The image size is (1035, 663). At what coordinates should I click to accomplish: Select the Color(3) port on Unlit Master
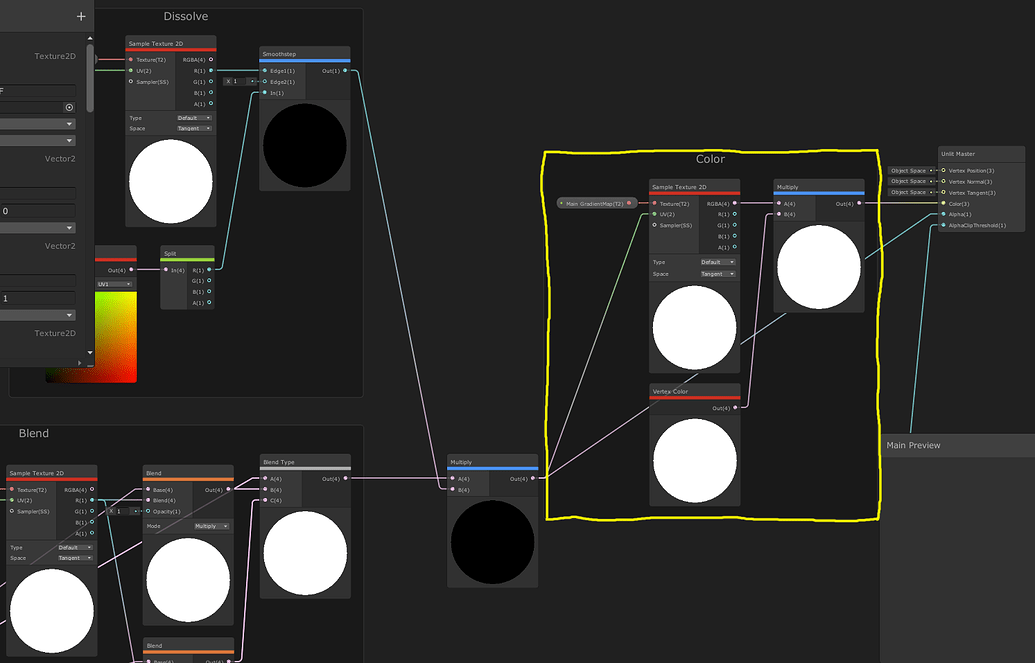click(x=943, y=203)
